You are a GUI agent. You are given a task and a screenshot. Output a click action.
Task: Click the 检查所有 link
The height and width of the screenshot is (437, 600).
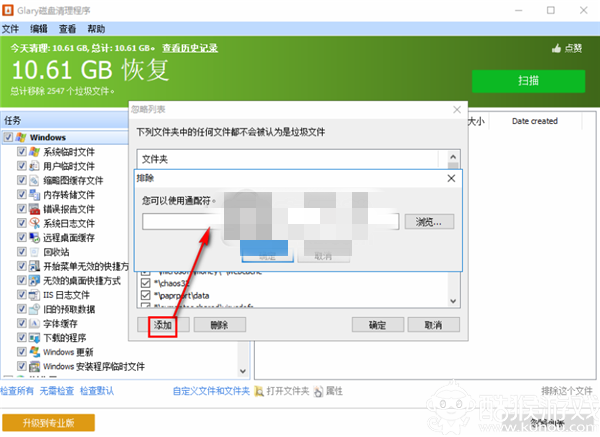pos(17,391)
